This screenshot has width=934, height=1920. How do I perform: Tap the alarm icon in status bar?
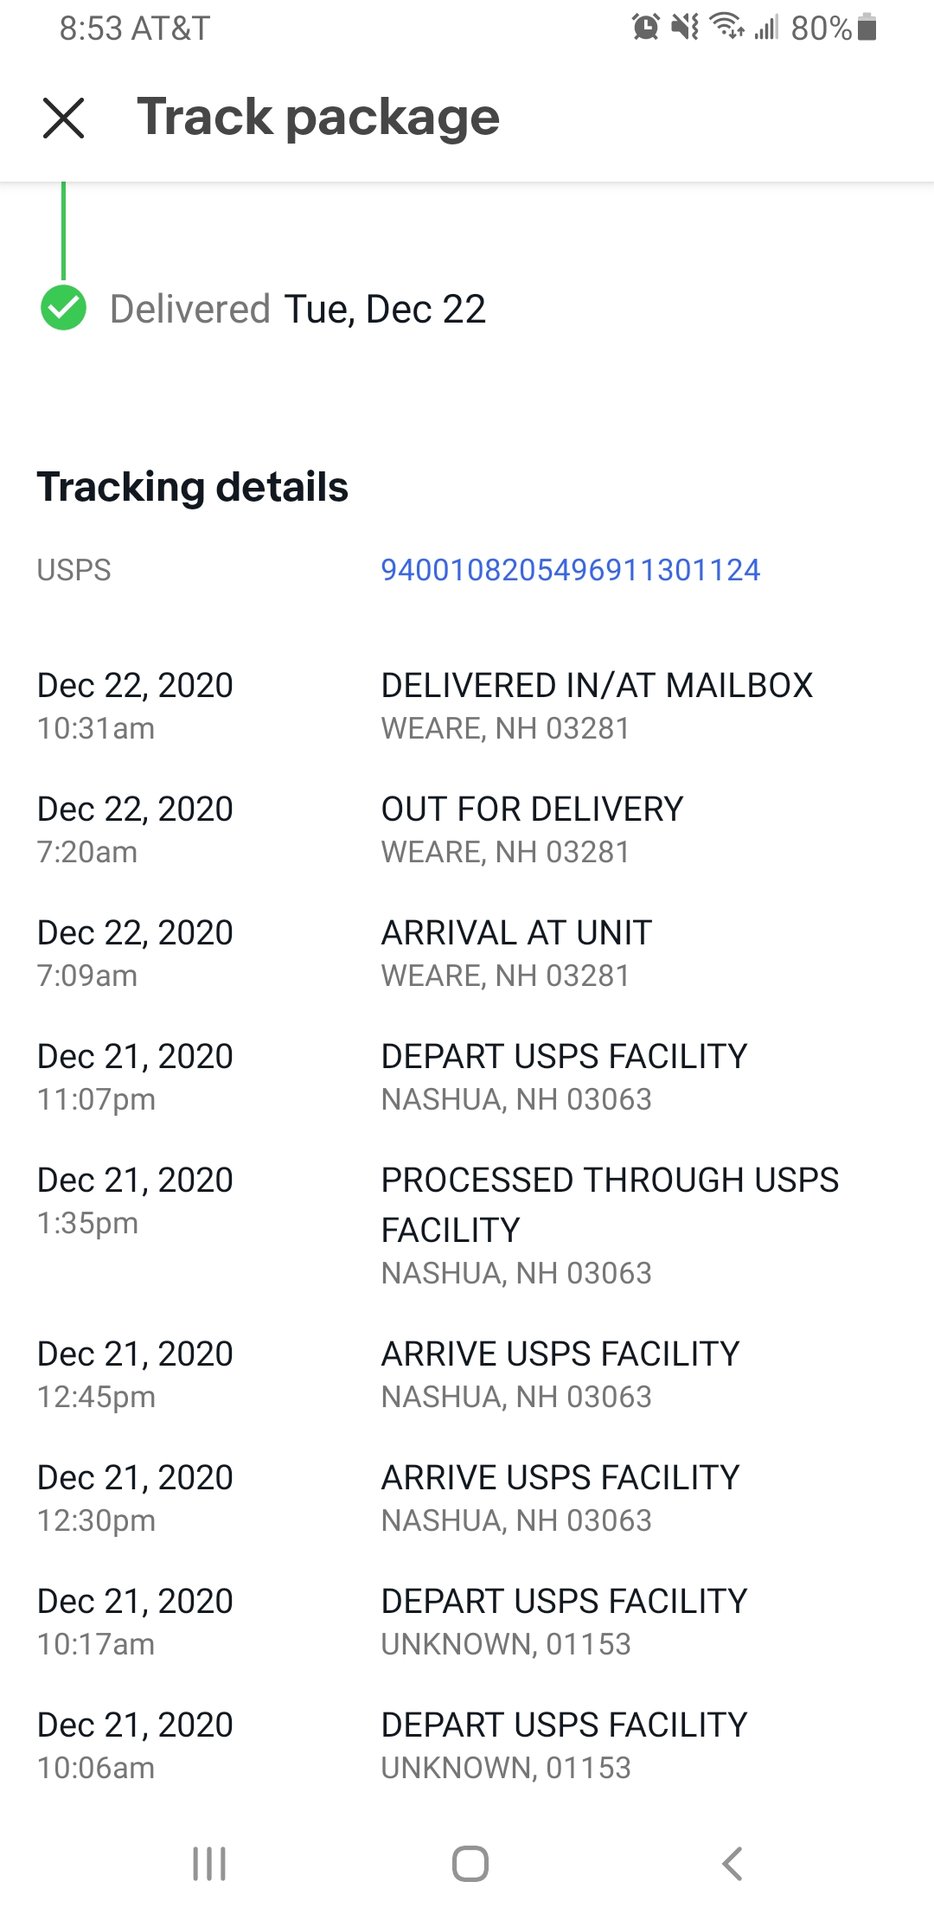coord(646,27)
